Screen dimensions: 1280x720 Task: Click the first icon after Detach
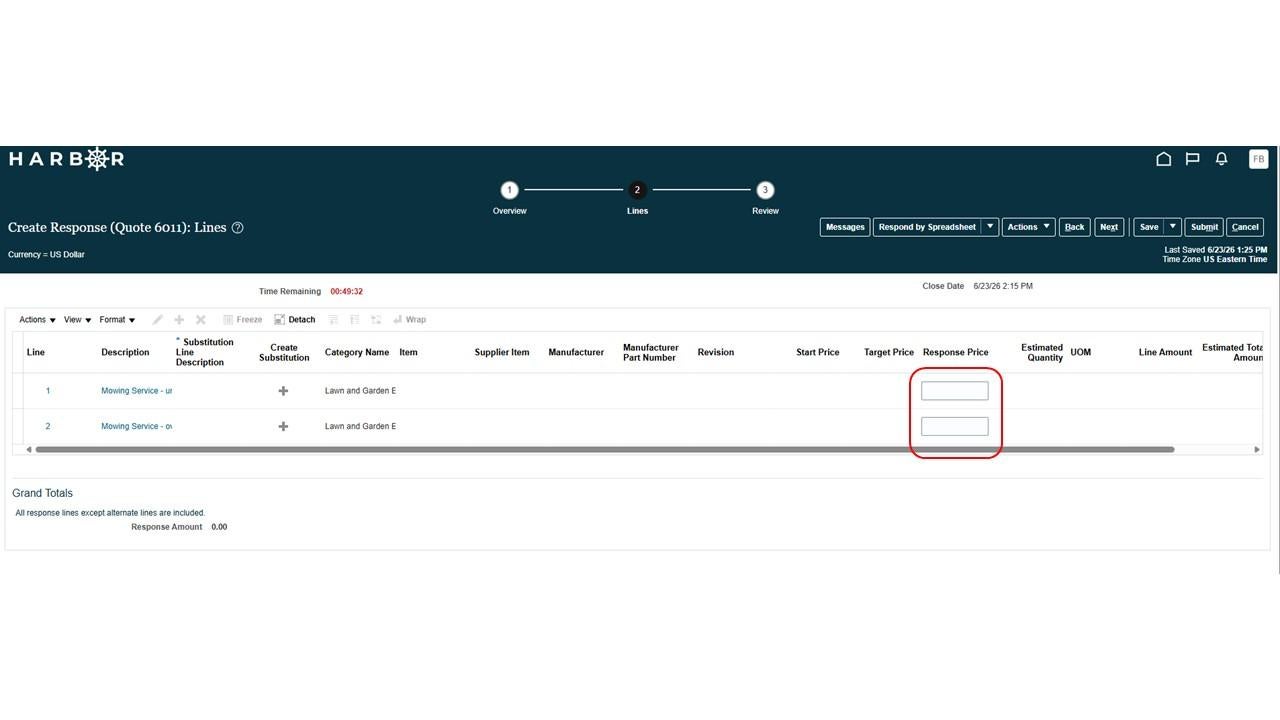(x=333, y=320)
